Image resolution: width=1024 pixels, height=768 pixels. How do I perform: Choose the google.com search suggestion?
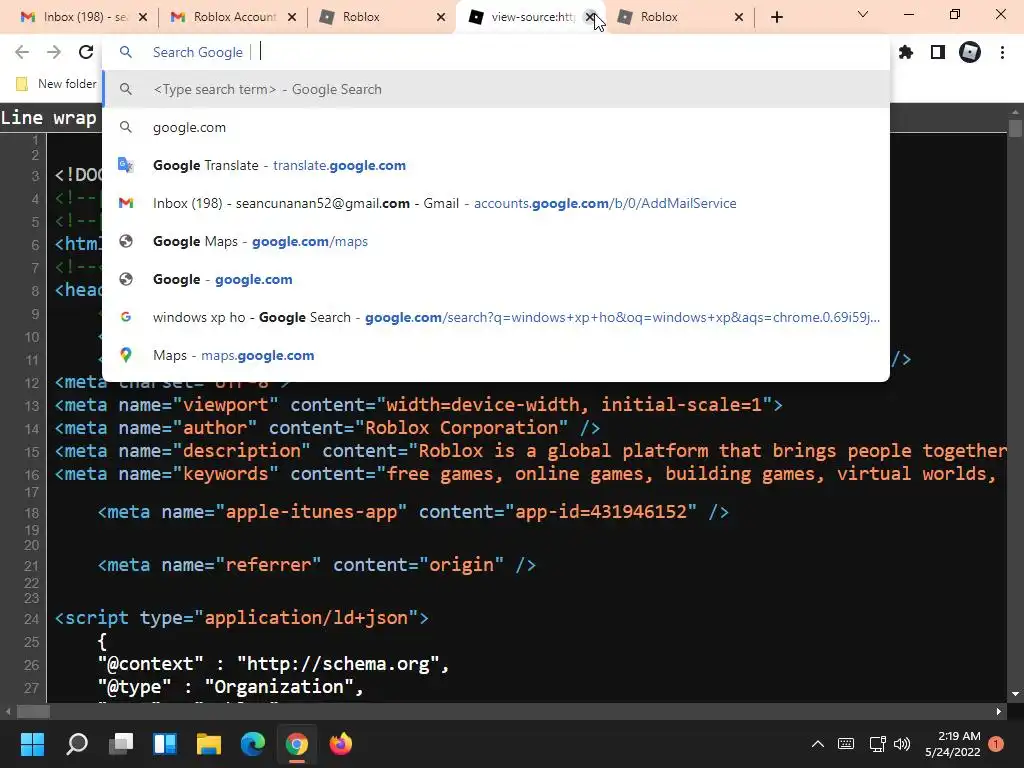coord(496,127)
